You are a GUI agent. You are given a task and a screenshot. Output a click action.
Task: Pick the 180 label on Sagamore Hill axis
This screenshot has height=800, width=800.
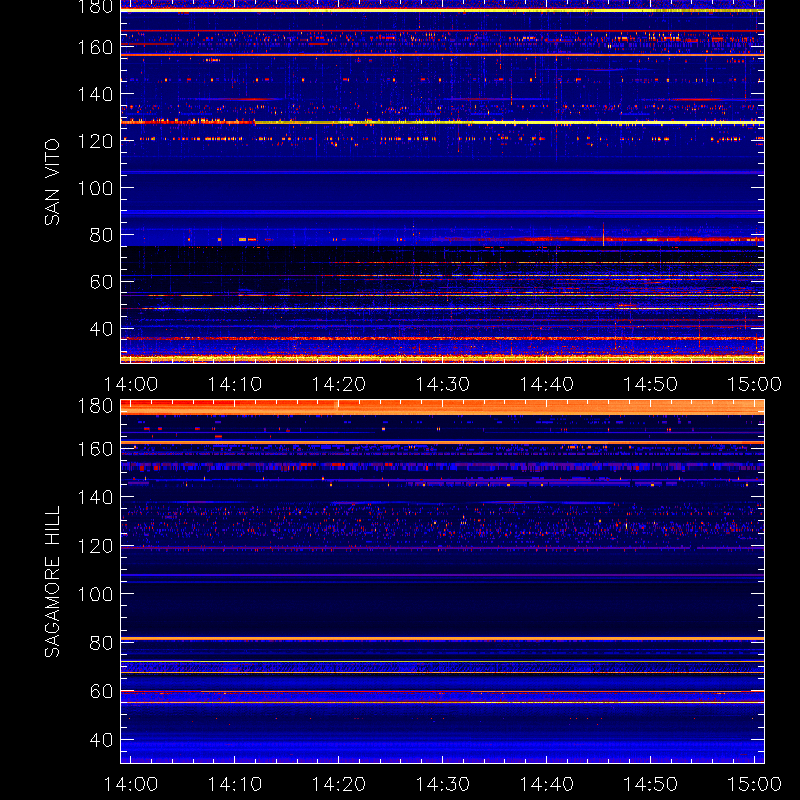coord(95,406)
